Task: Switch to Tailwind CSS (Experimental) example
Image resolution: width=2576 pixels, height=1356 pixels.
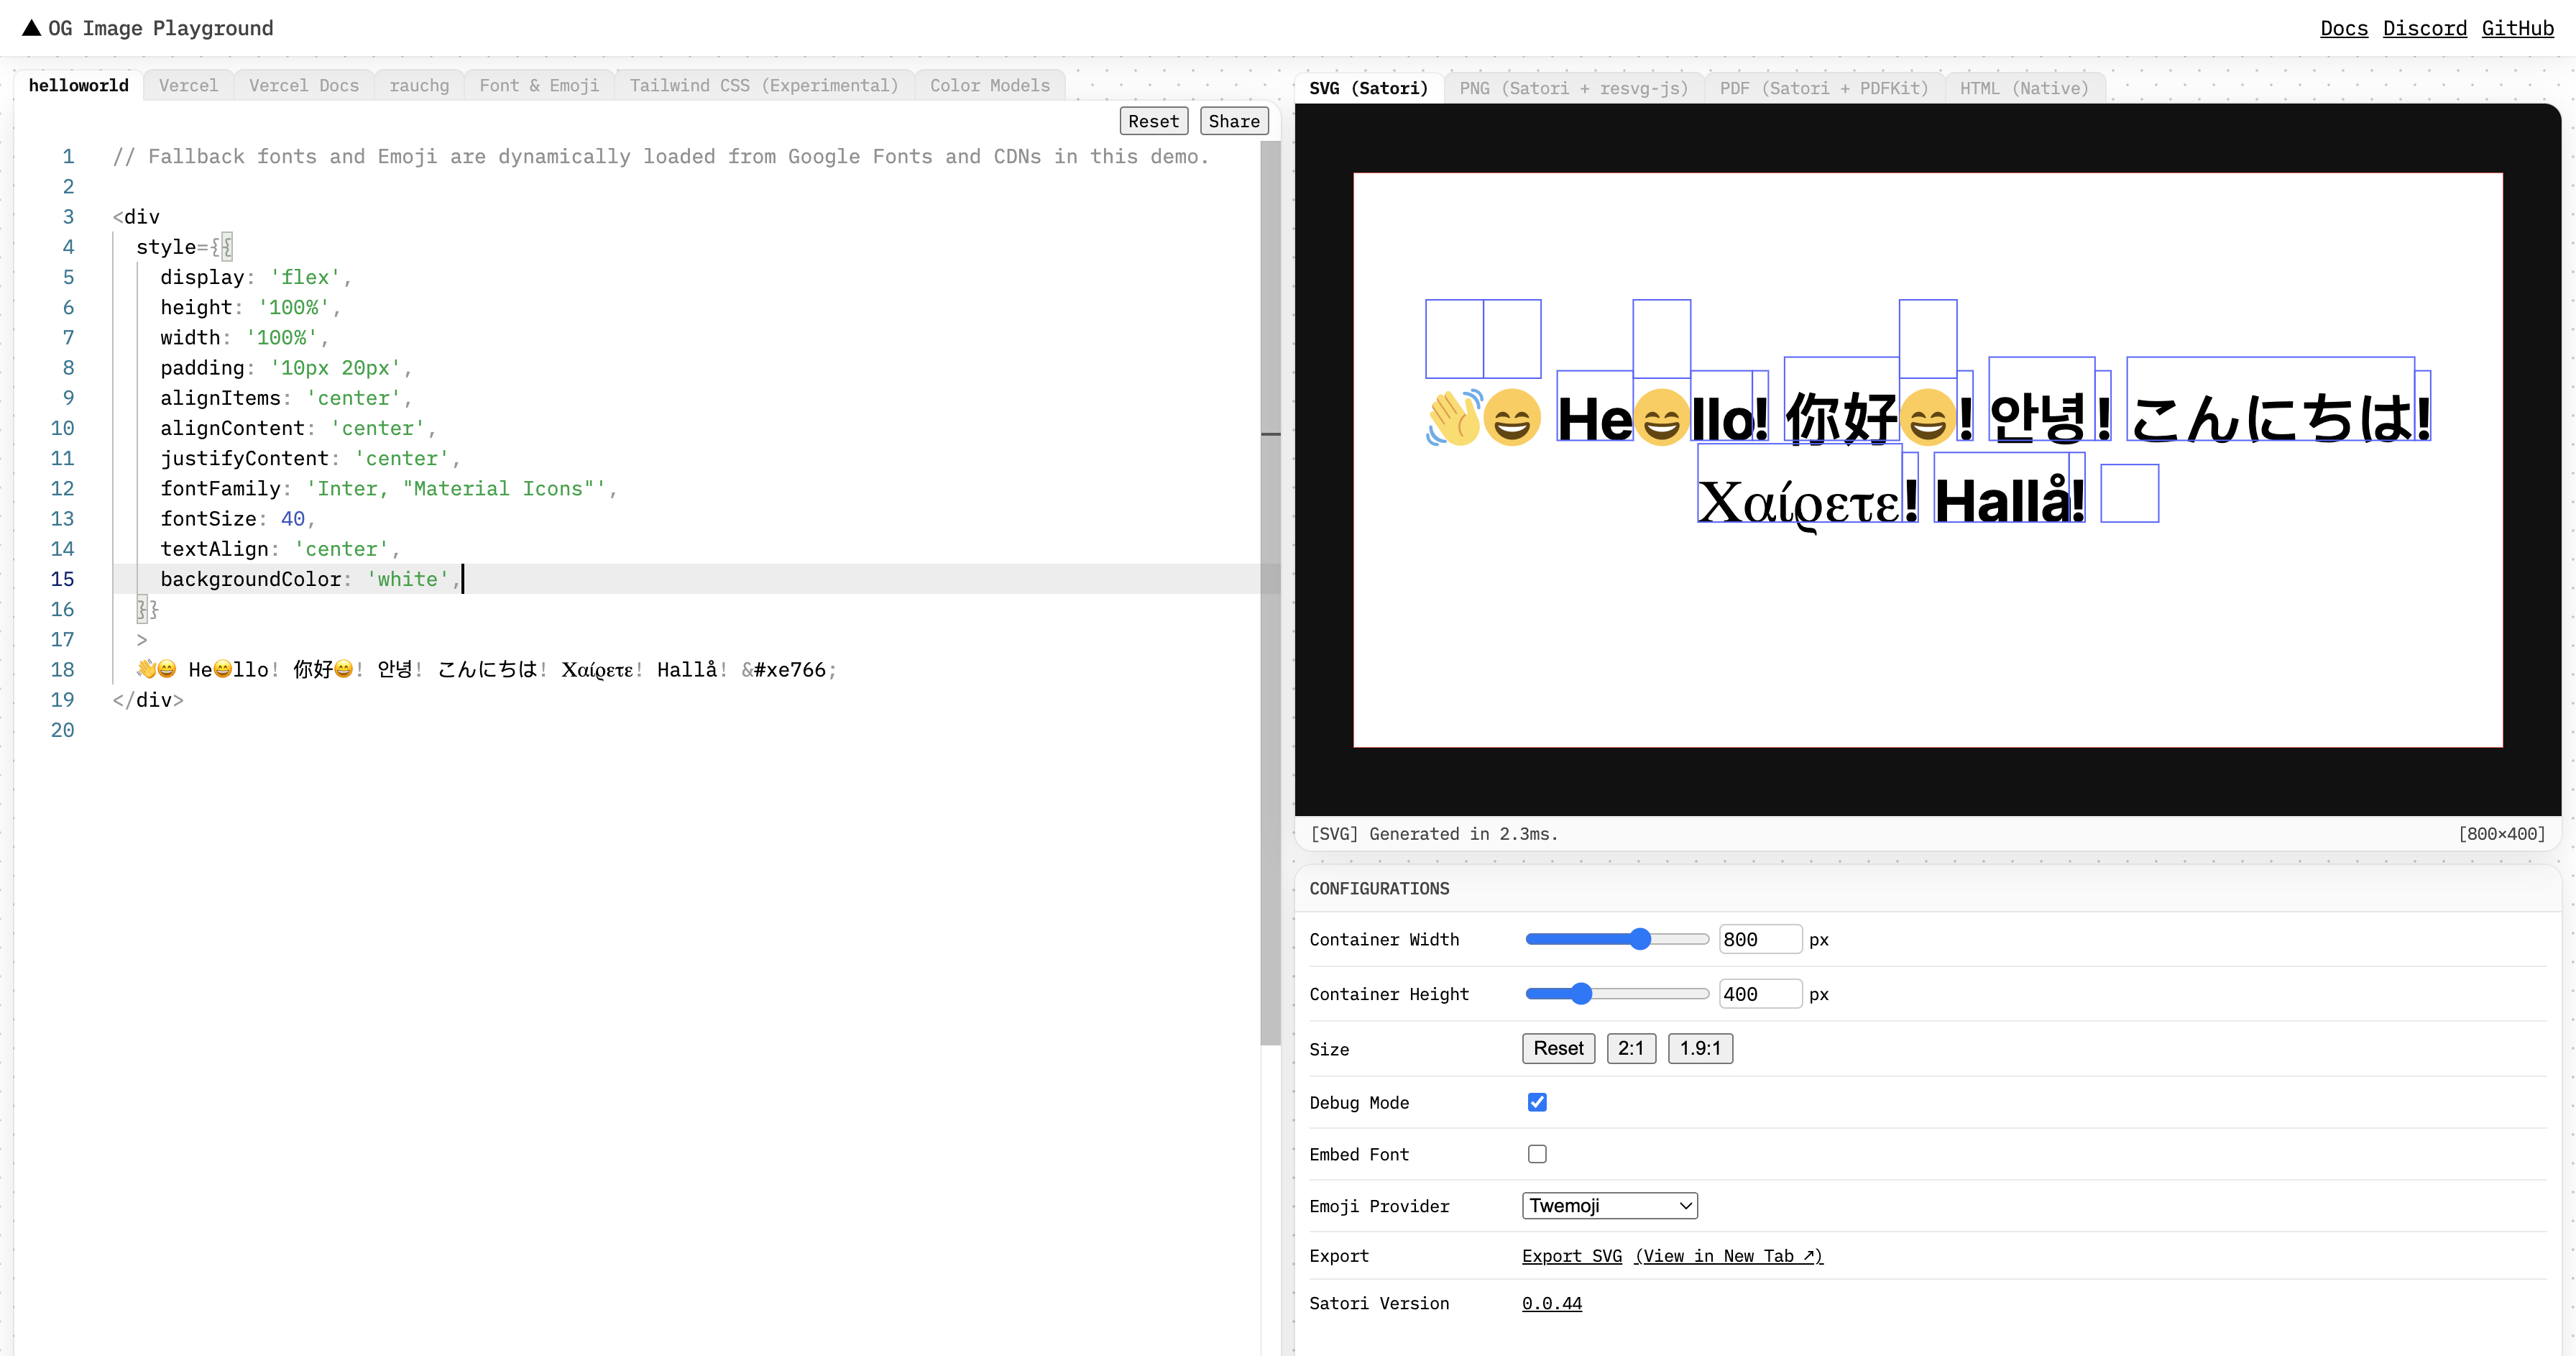Action: (x=763, y=85)
